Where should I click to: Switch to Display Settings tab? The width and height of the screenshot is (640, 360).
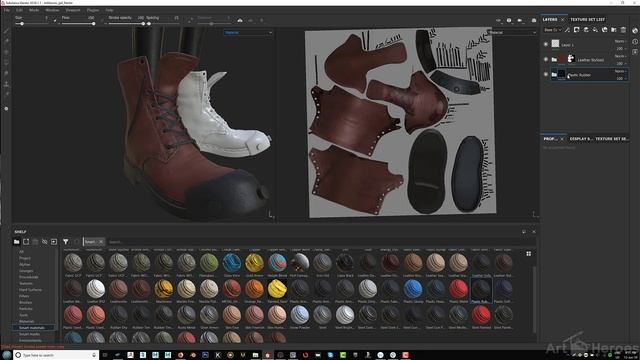(x=581, y=139)
